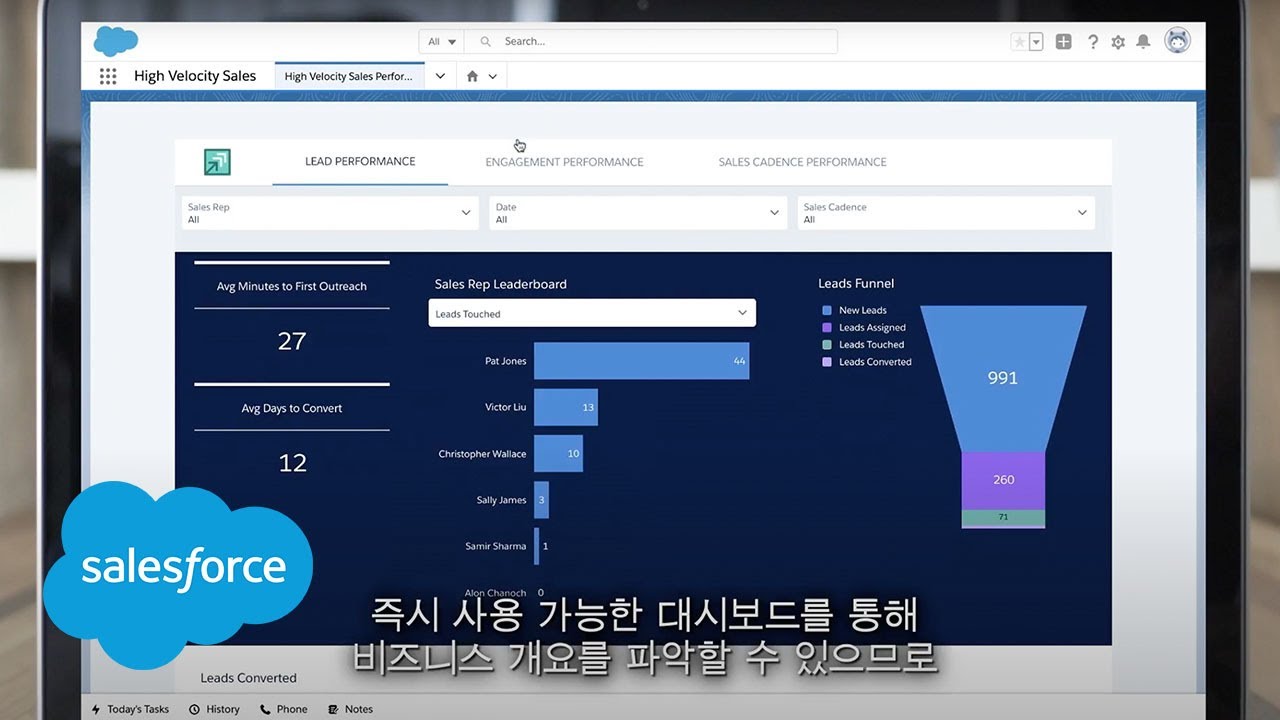Image resolution: width=1280 pixels, height=720 pixels.
Task: Click Leads Touched legend color swatch
Action: (x=827, y=345)
